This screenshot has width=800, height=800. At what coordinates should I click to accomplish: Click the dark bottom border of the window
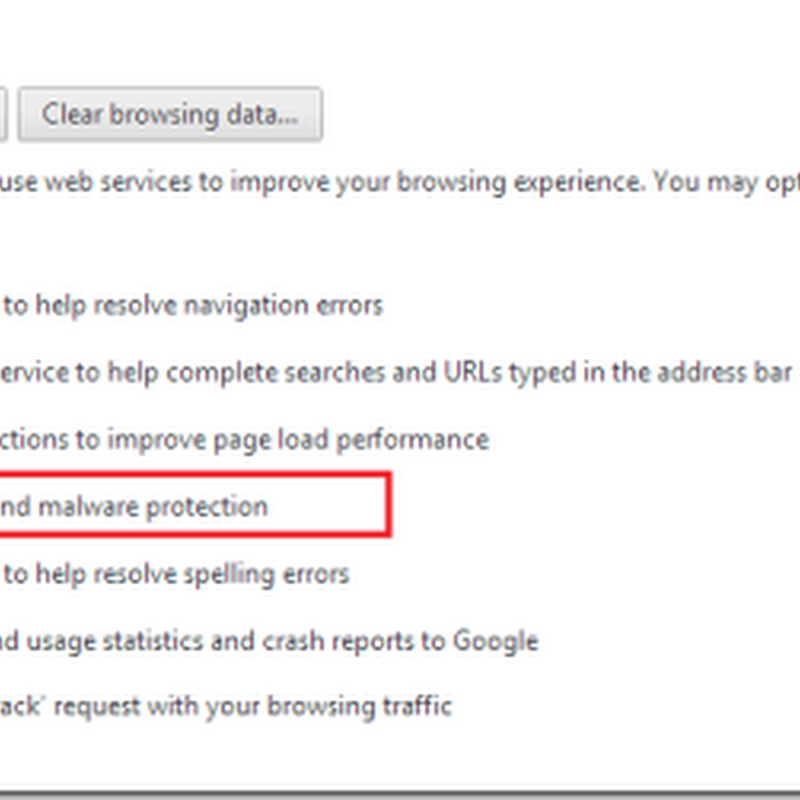point(400,795)
